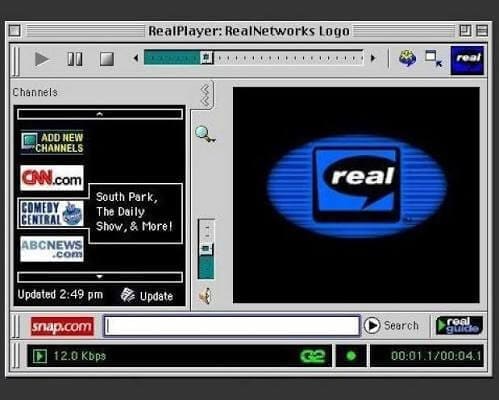Open Add New Channels
The height and width of the screenshot is (400, 499).
point(52,142)
